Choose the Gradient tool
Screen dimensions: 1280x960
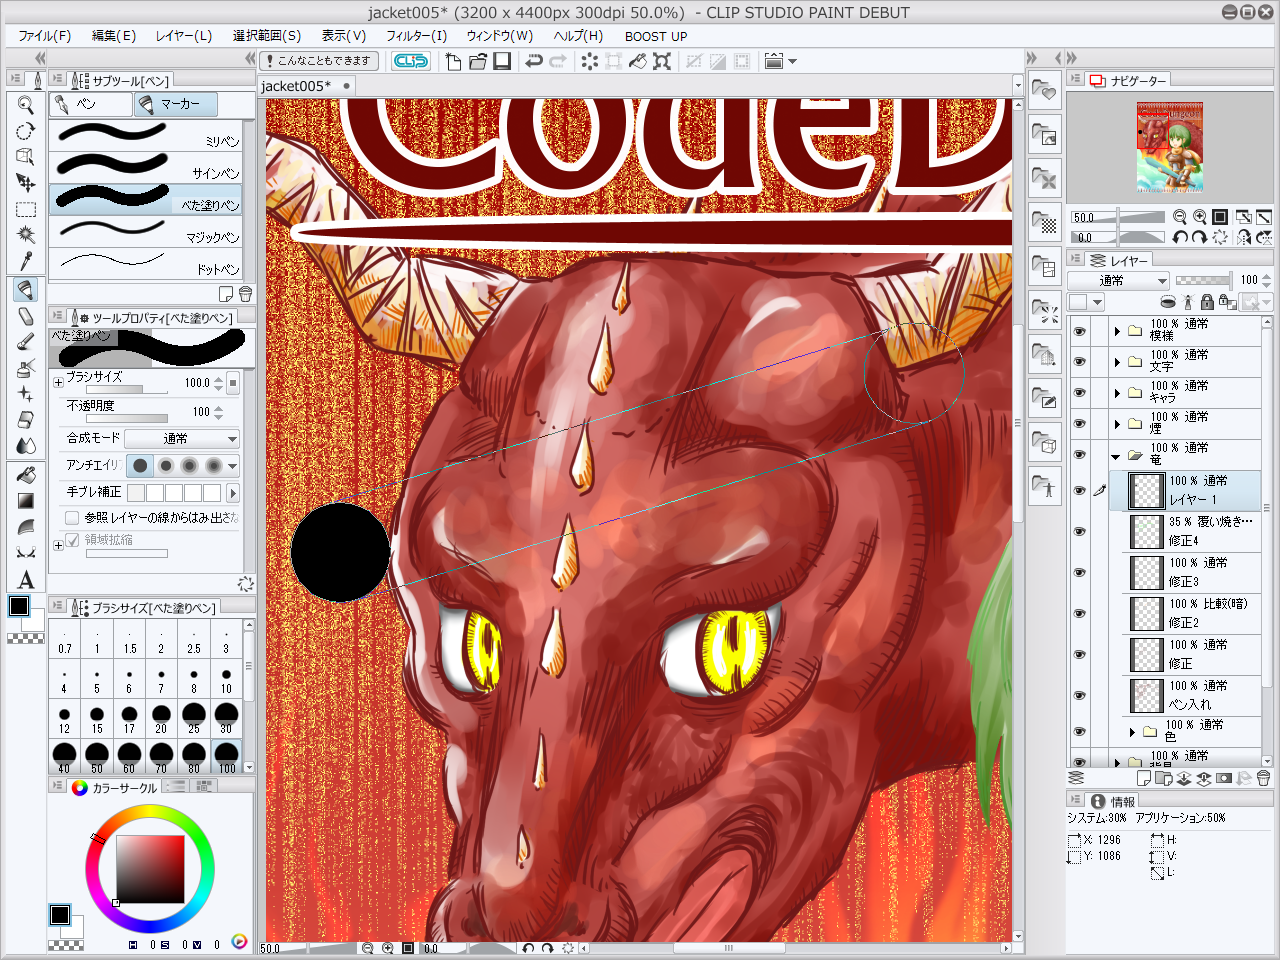(26, 501)
